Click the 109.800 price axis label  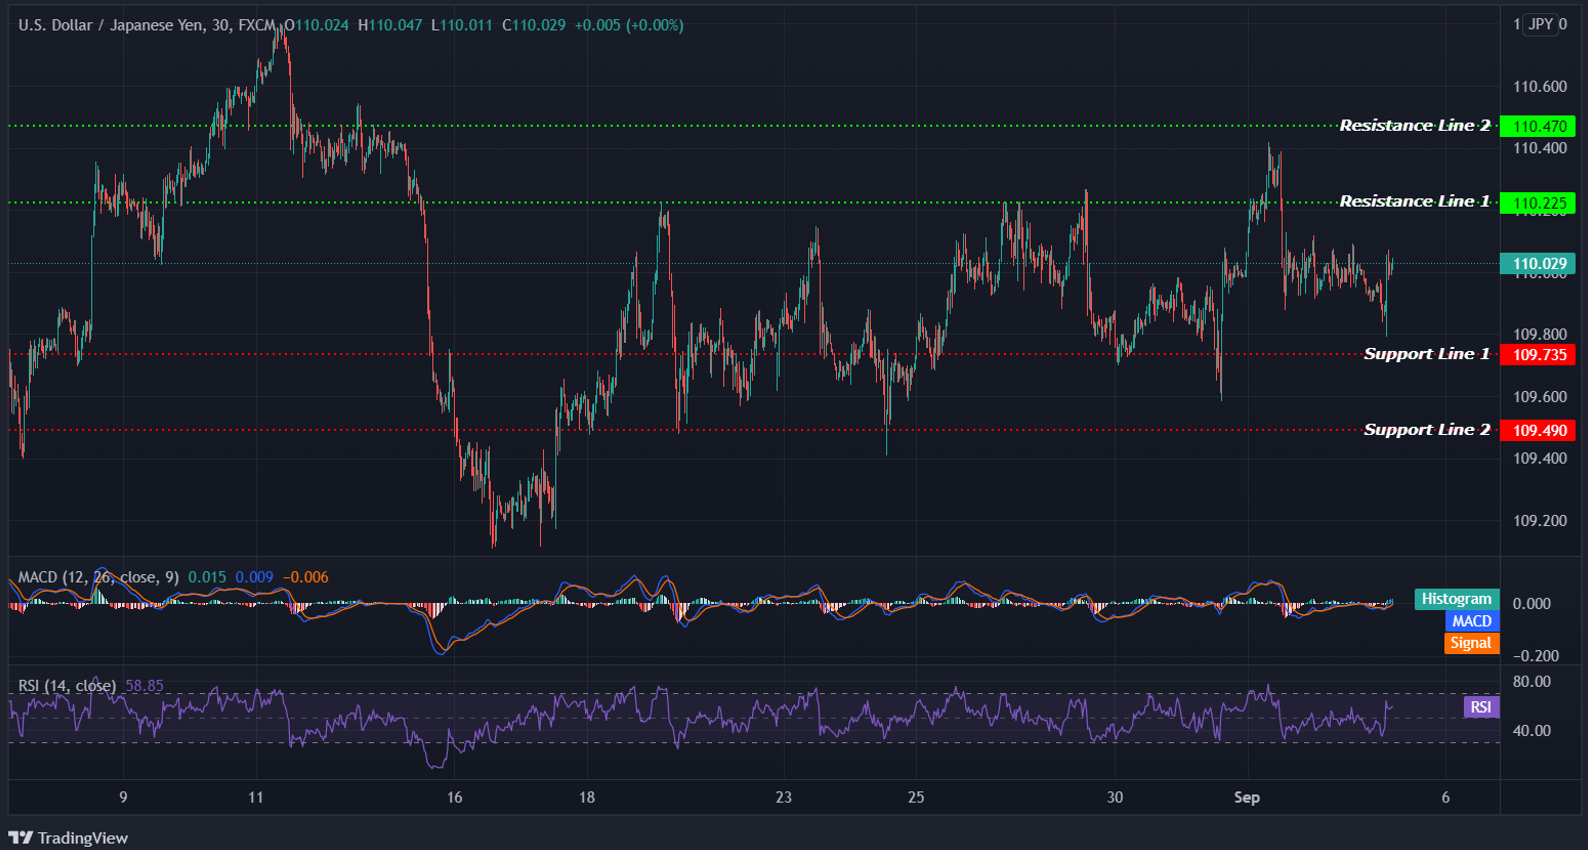(1540, 335)
